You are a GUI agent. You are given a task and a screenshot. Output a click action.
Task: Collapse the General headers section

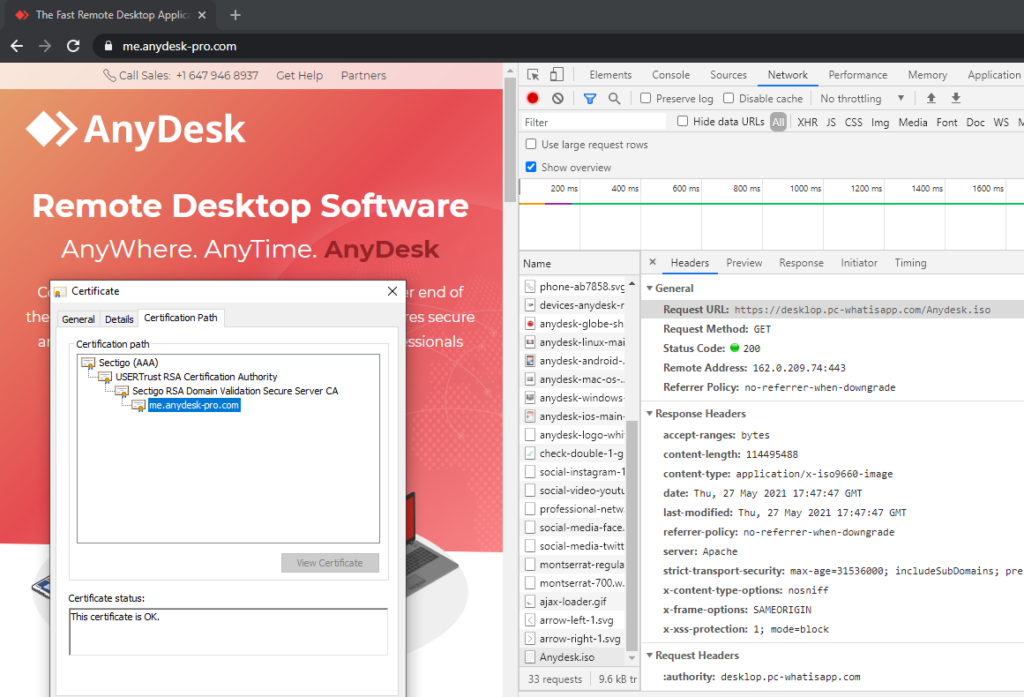674,288
